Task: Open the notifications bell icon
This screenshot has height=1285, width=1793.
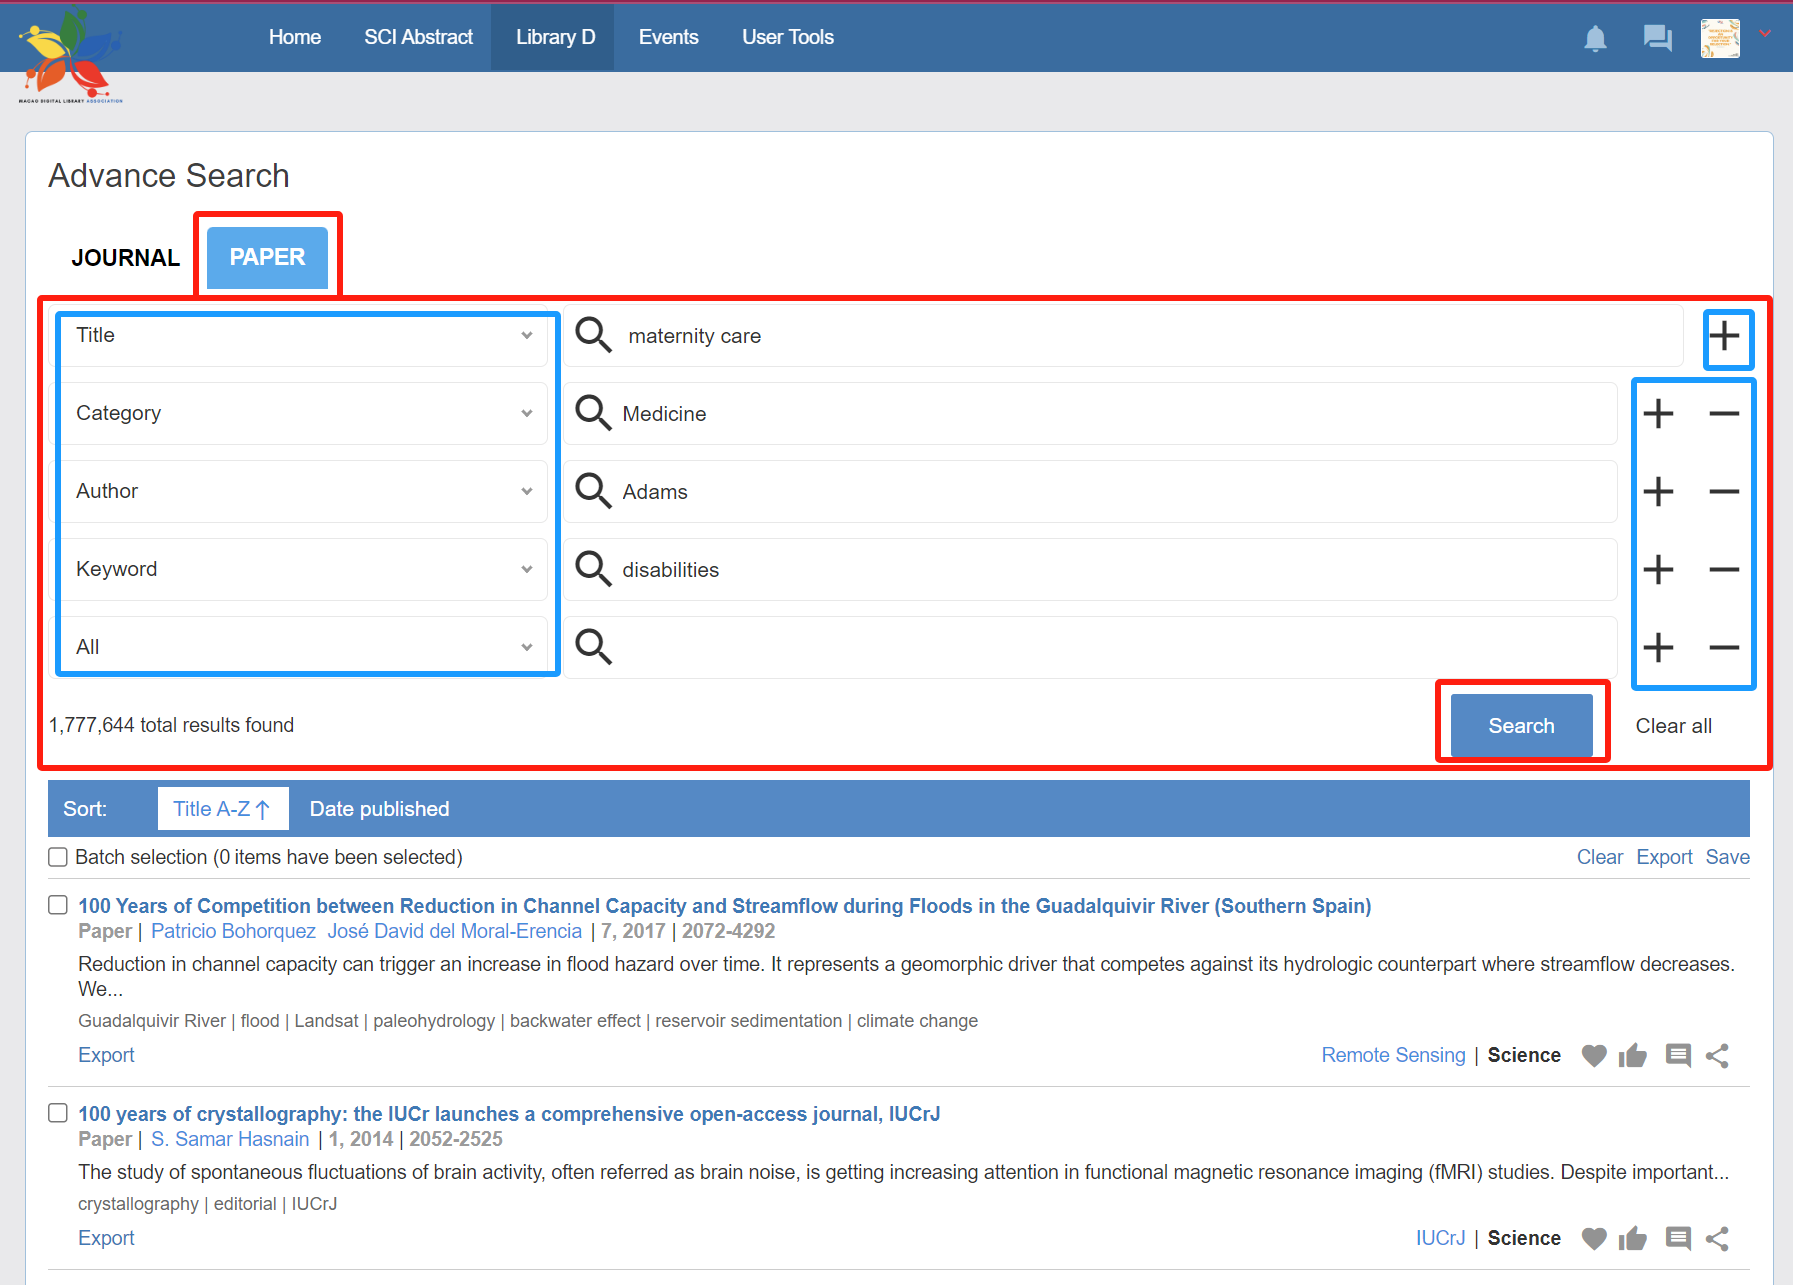Action: [1595, 39]
